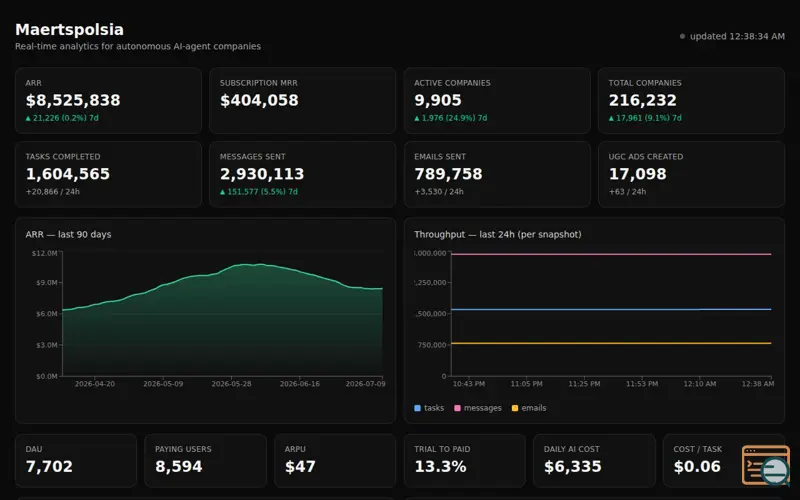
Task: Toggle the messages legend pink swatch
Action: coord(457,408)
